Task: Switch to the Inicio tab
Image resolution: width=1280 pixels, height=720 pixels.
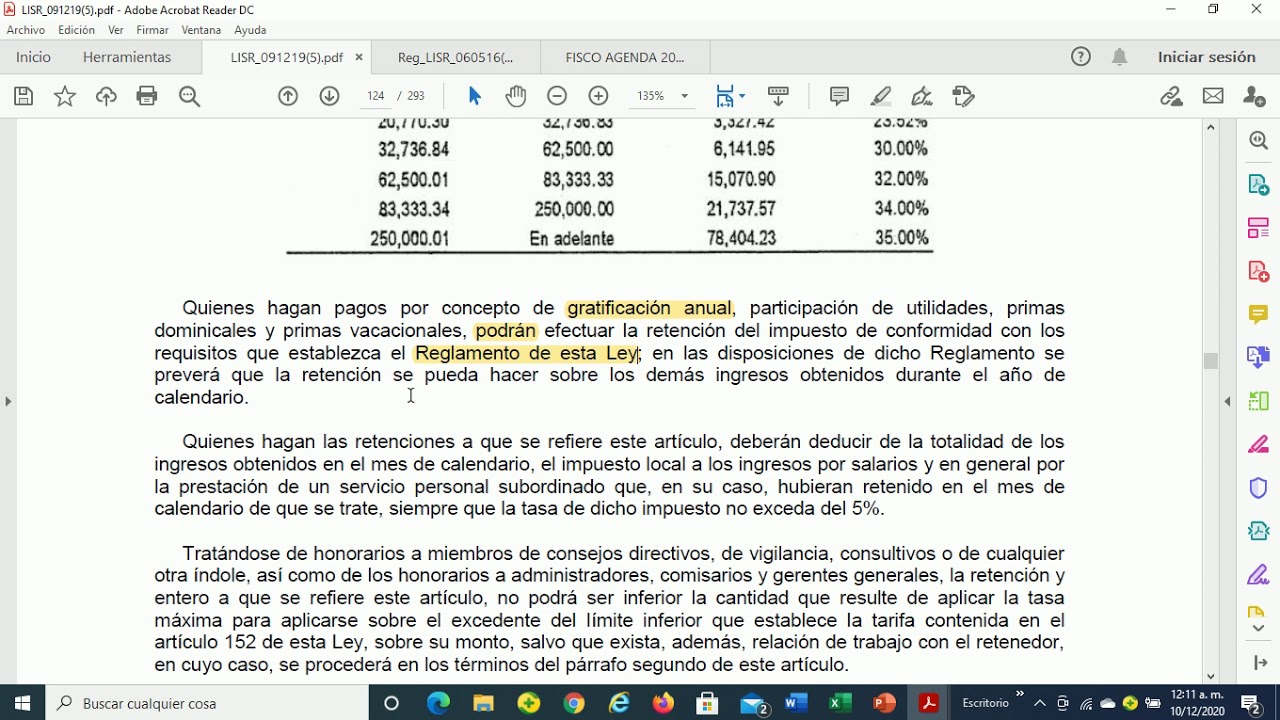Action: click(x=33, y=57)
